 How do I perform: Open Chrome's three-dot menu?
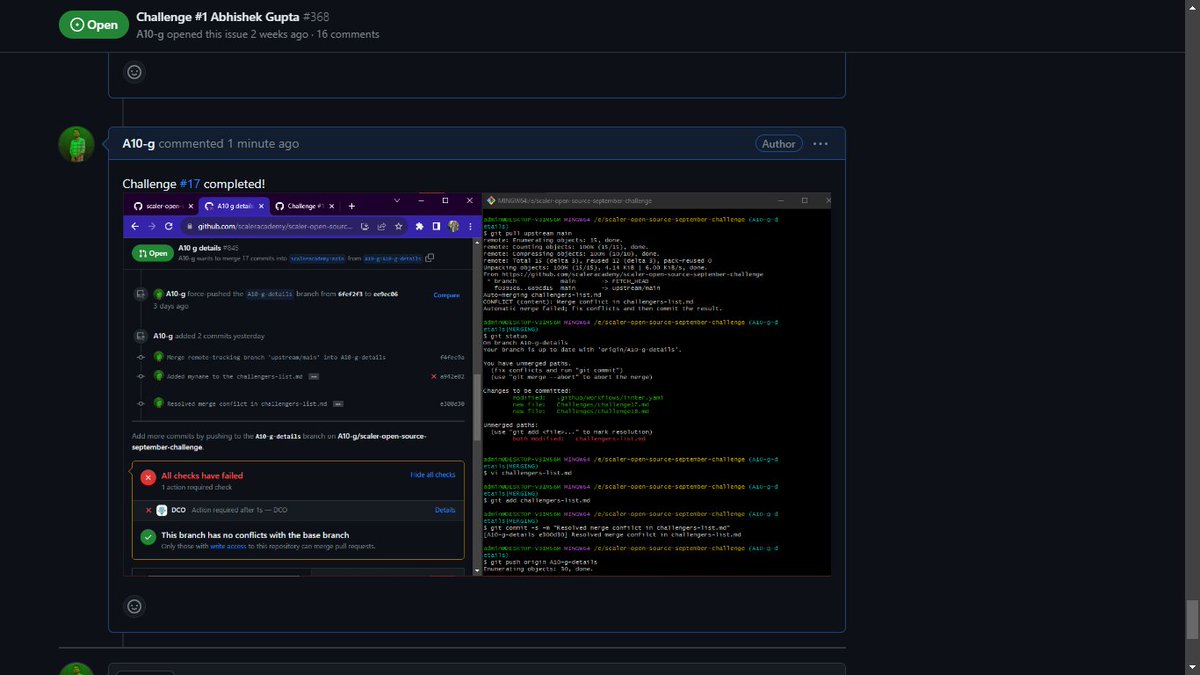pos(469,226)
